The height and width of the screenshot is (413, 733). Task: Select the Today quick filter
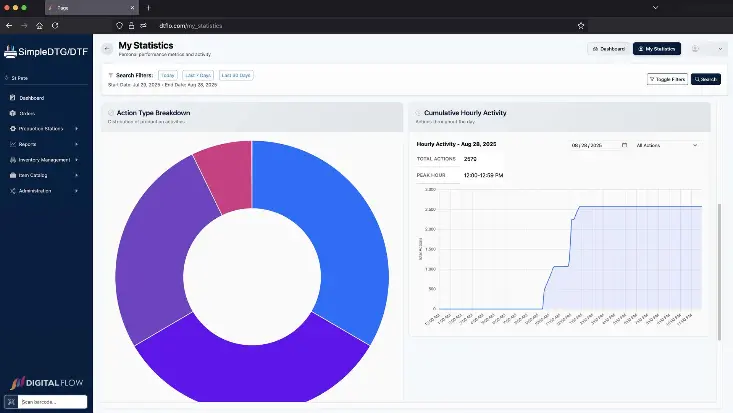coord(167,75)
